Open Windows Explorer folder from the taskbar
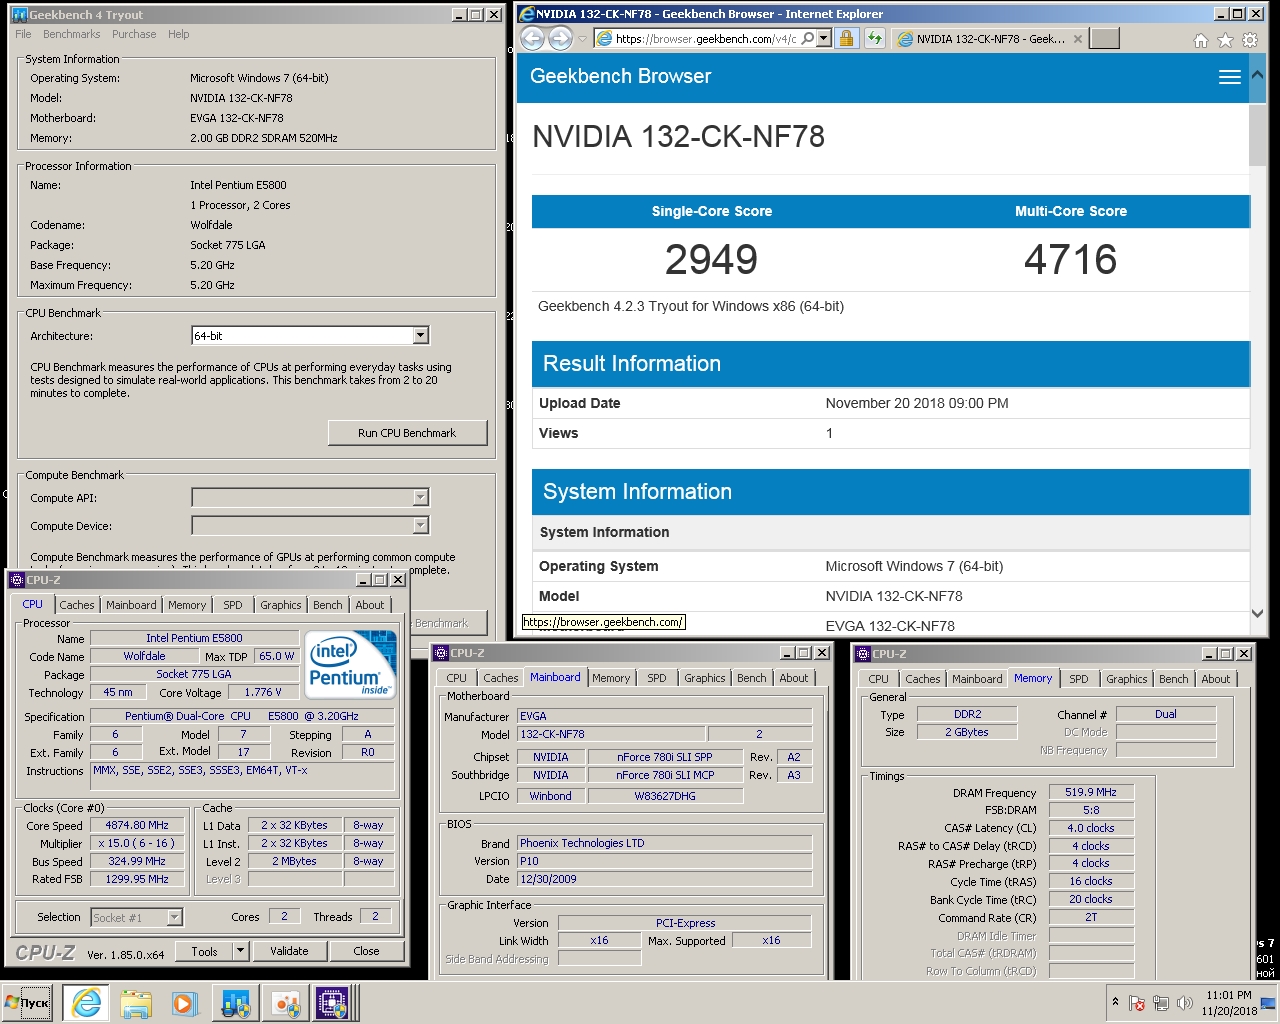Screen dimensions: 1280x1024 136,1003
